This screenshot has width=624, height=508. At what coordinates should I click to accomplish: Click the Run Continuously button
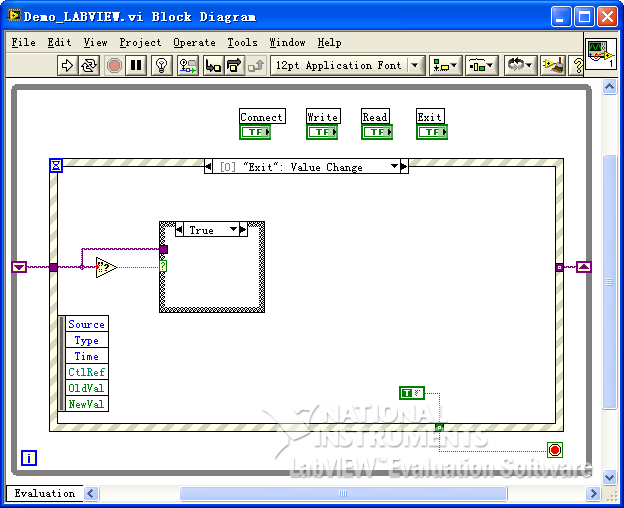tap(89, 66)
